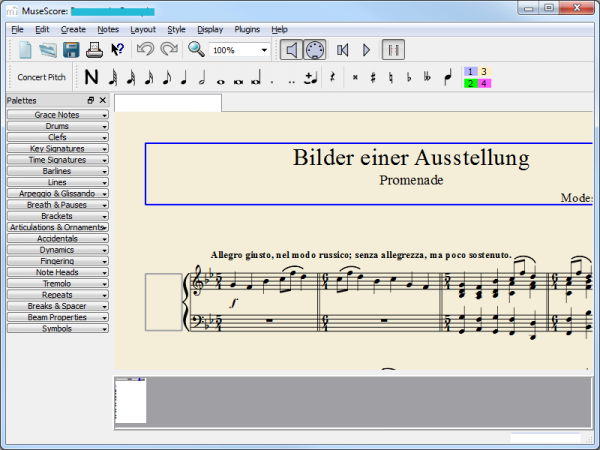Screen dimensions: 600x450
Task: Expand the Drums palette
Action: 58,126
